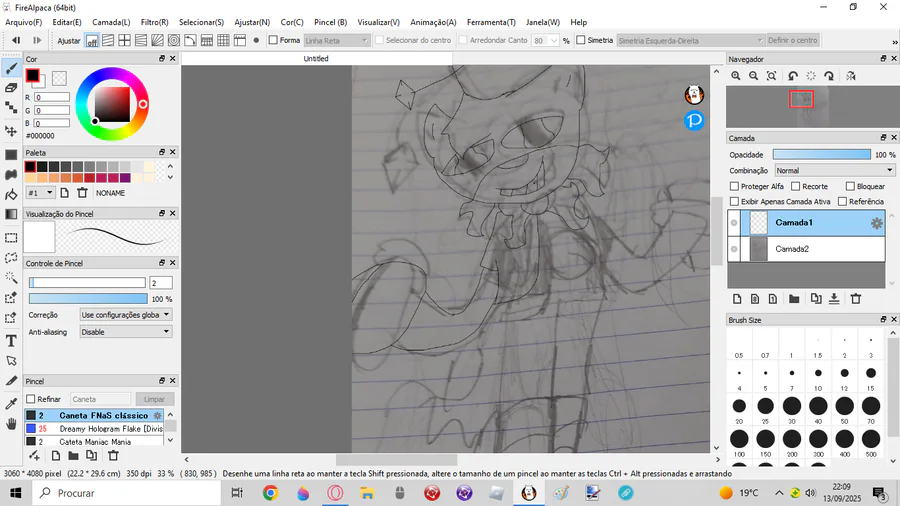Hide Camada1 layer visibility dot
The image size is (900, 506).
pos(734,223)
